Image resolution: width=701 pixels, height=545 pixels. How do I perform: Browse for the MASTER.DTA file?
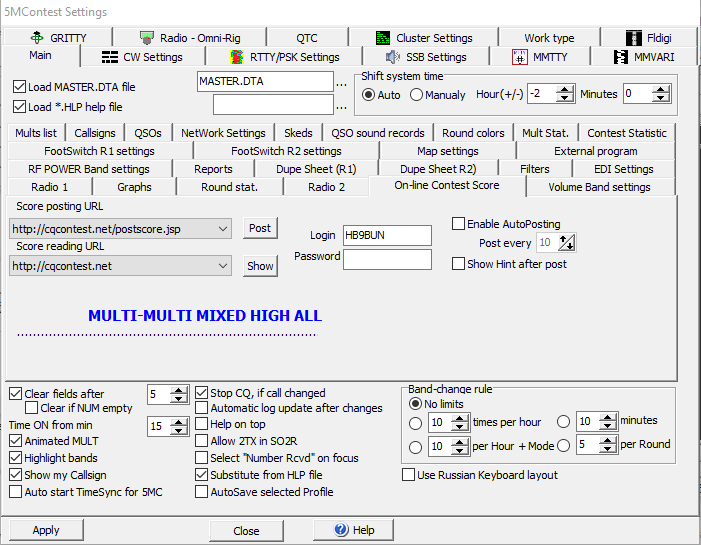(342, 81)
